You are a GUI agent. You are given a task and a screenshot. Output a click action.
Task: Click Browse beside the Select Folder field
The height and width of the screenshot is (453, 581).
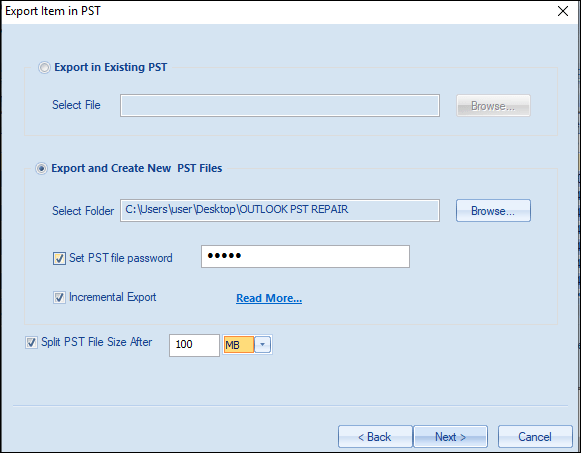[x=493, y=210]
